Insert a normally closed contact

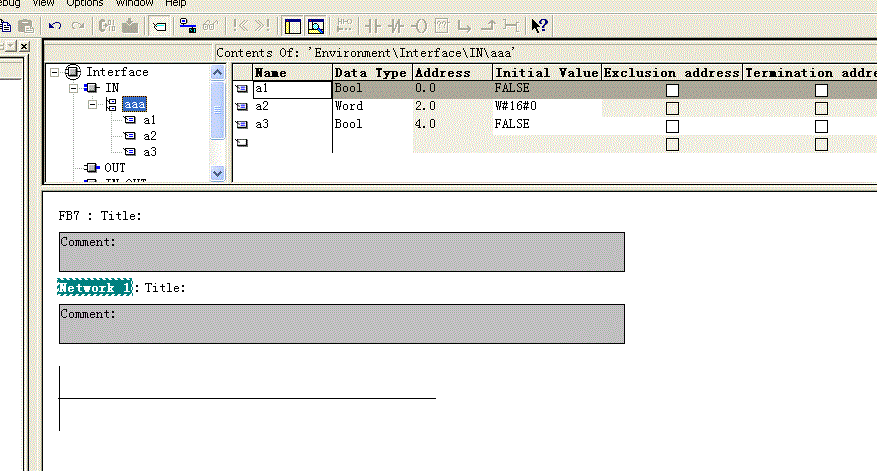[x=395, y=26]
